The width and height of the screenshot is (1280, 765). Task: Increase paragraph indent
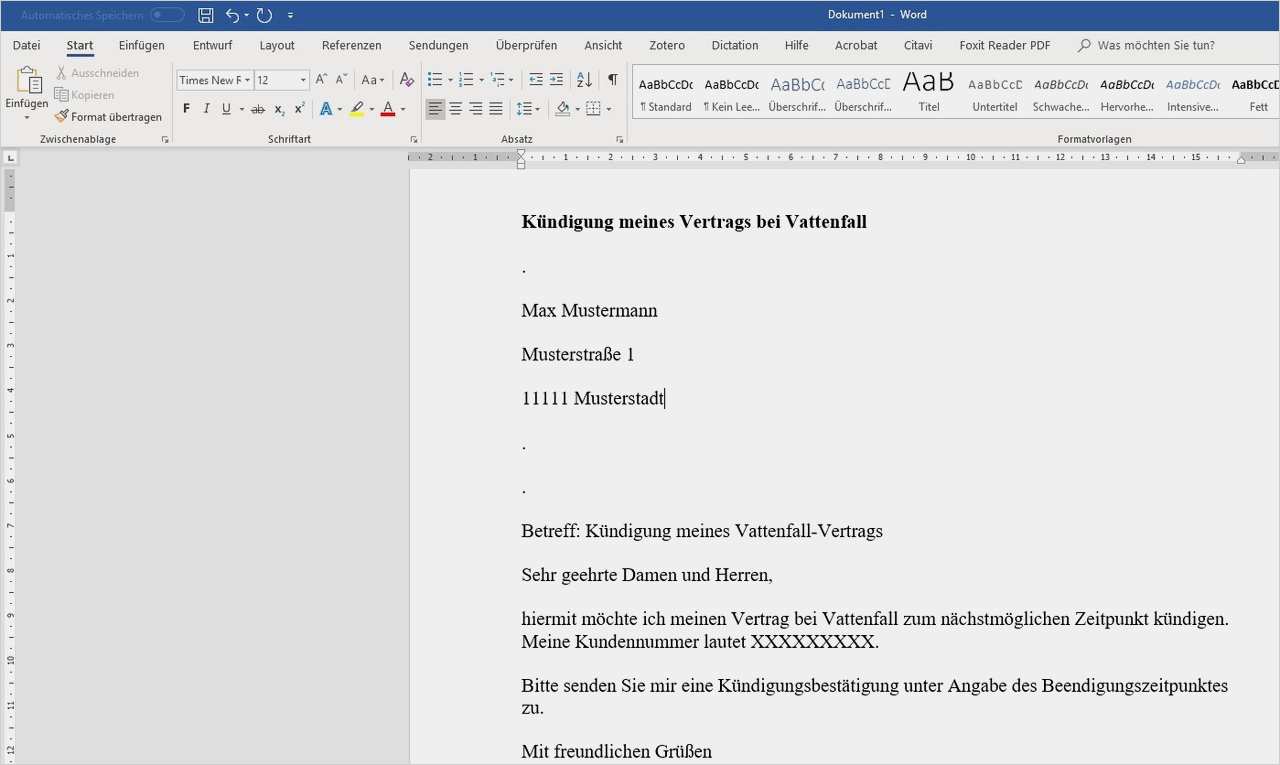click(557, 80)
